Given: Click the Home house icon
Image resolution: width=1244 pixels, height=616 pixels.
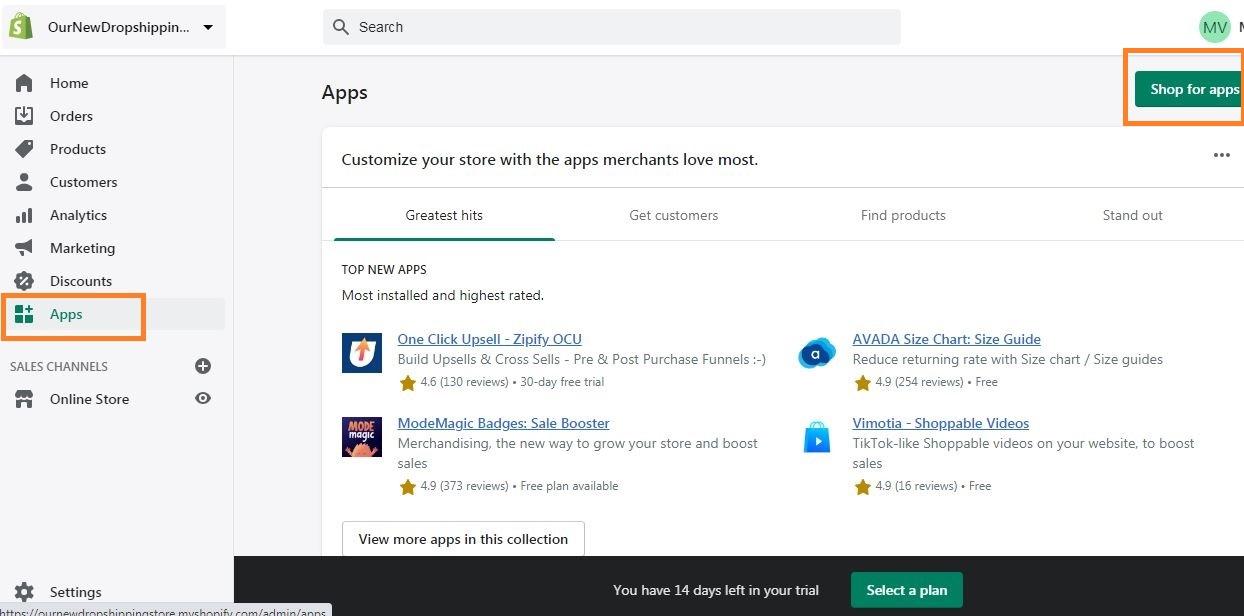Looking at the screenshot, I should 24,83.
